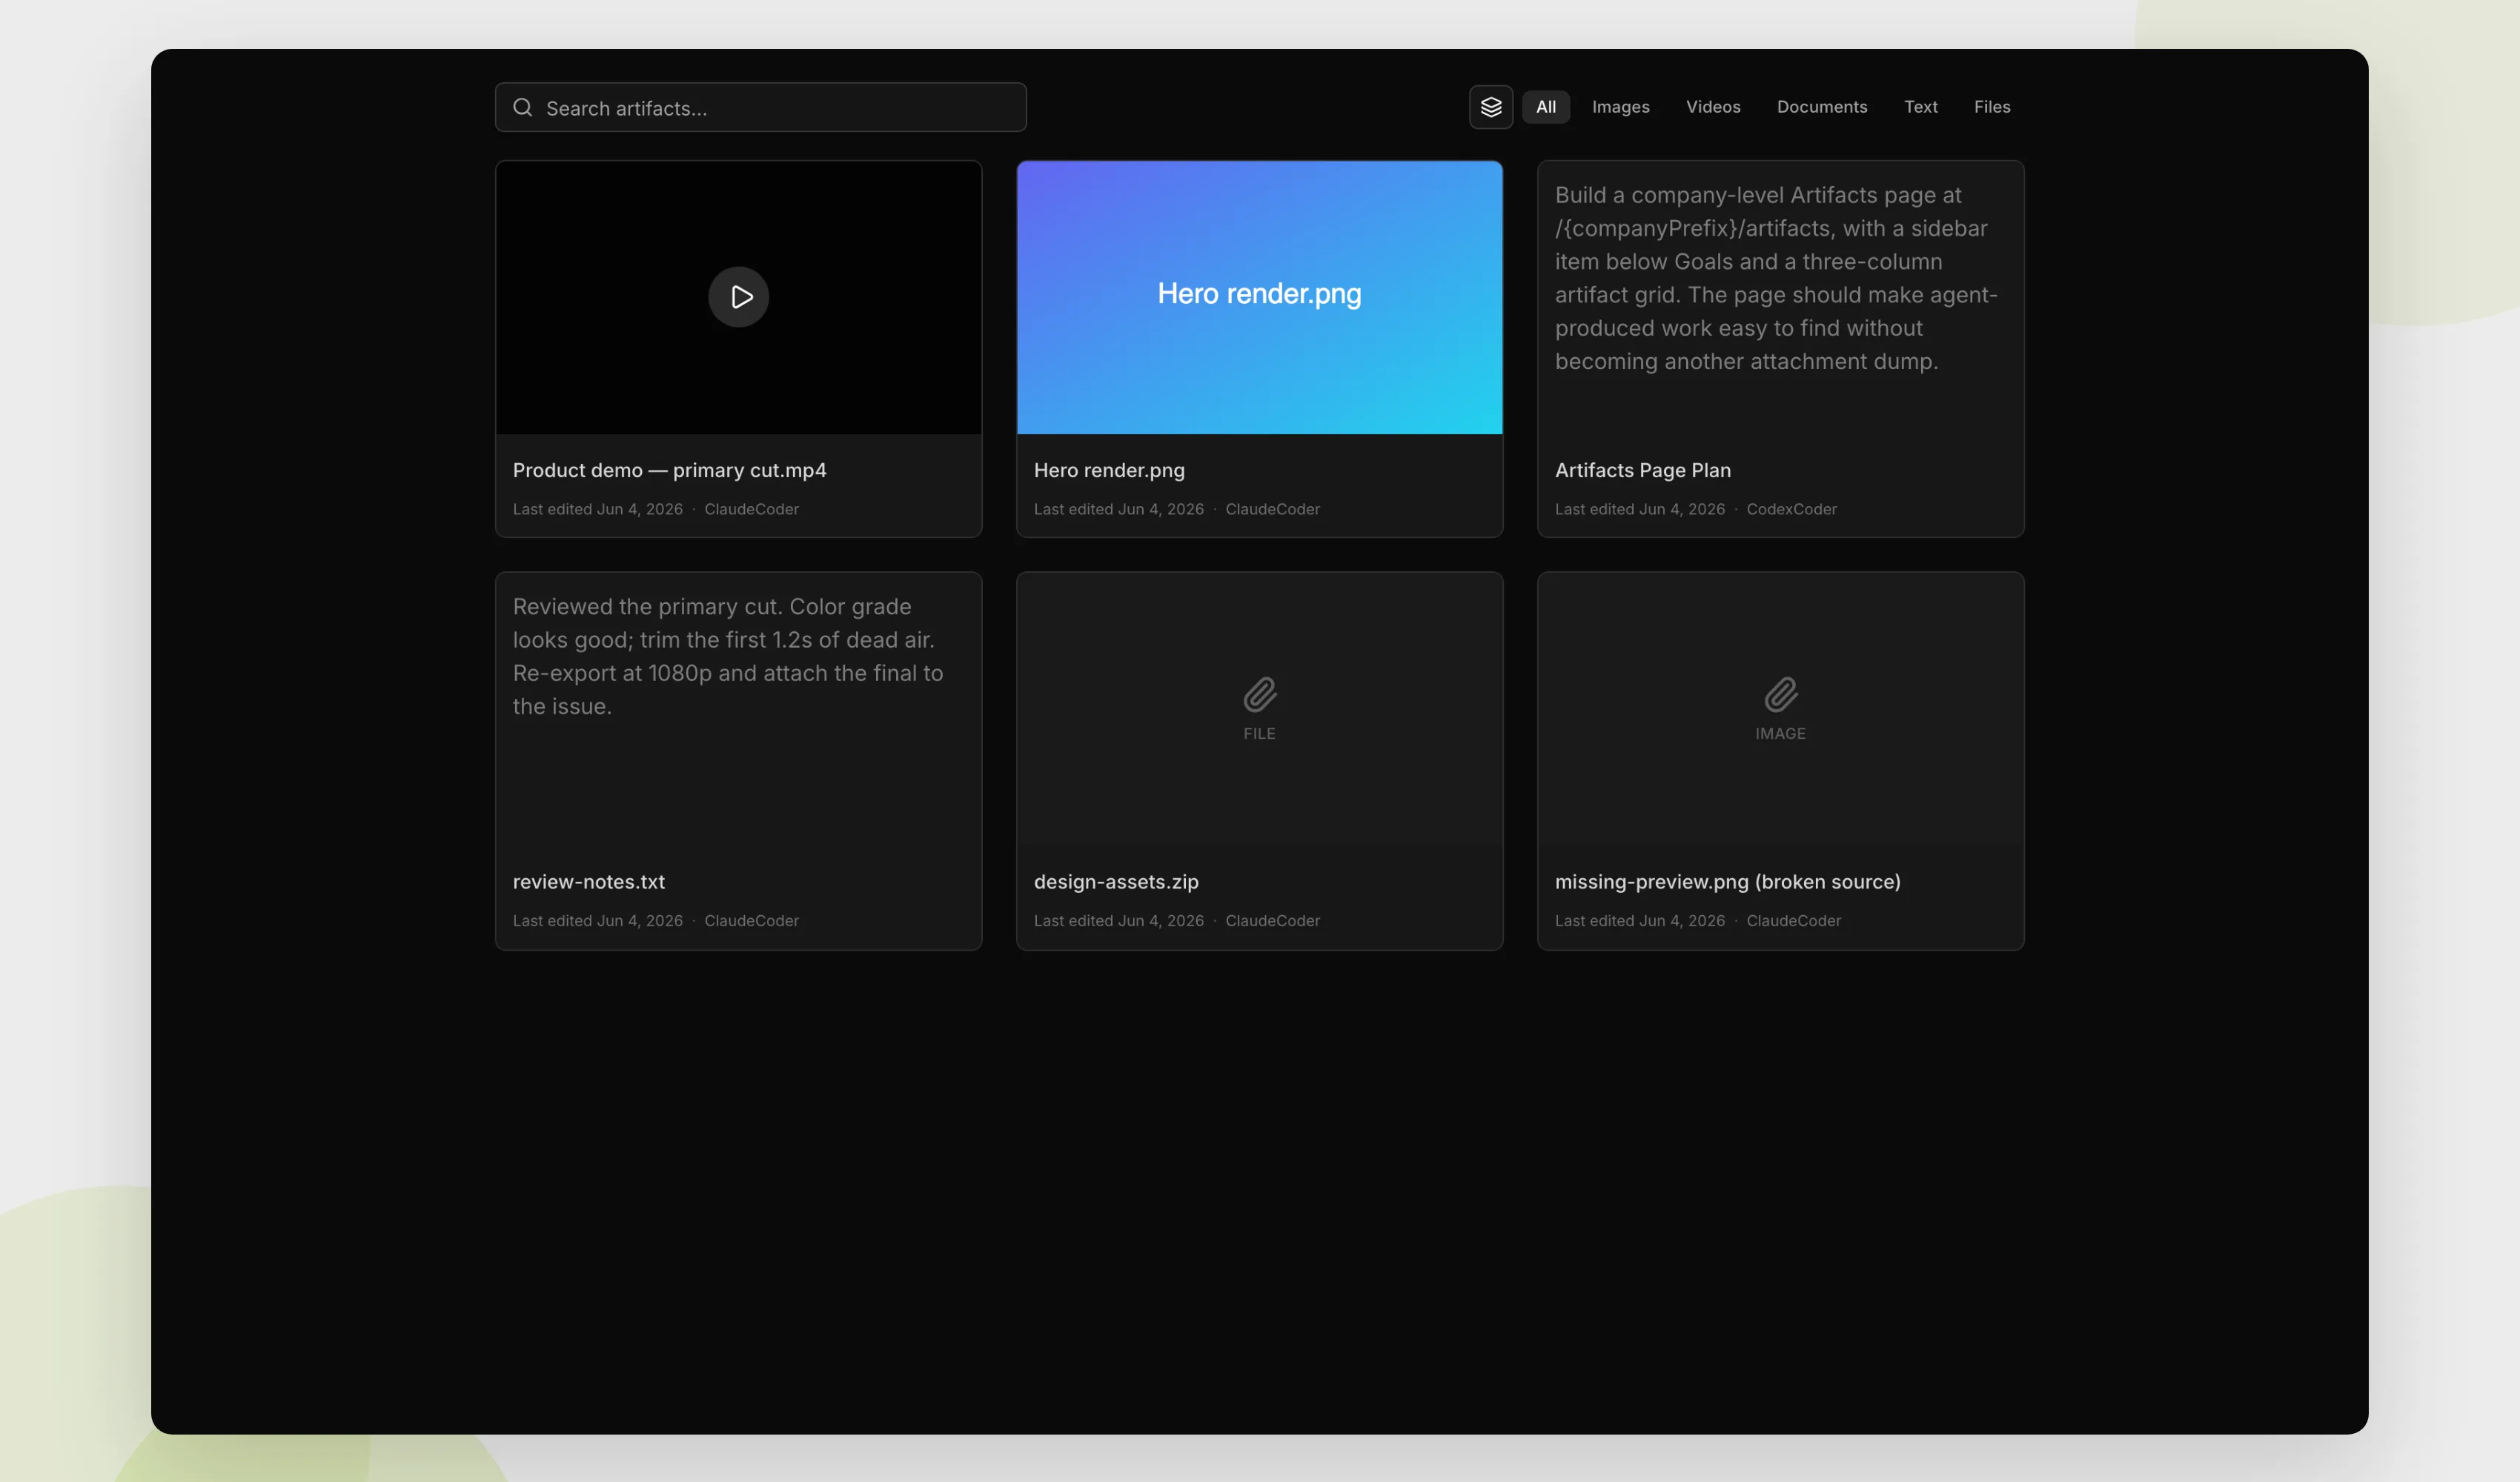This screenshot has height=1482, width=2520.
Task: Switch to the Images filter tab
Action: pos(1620,107)
